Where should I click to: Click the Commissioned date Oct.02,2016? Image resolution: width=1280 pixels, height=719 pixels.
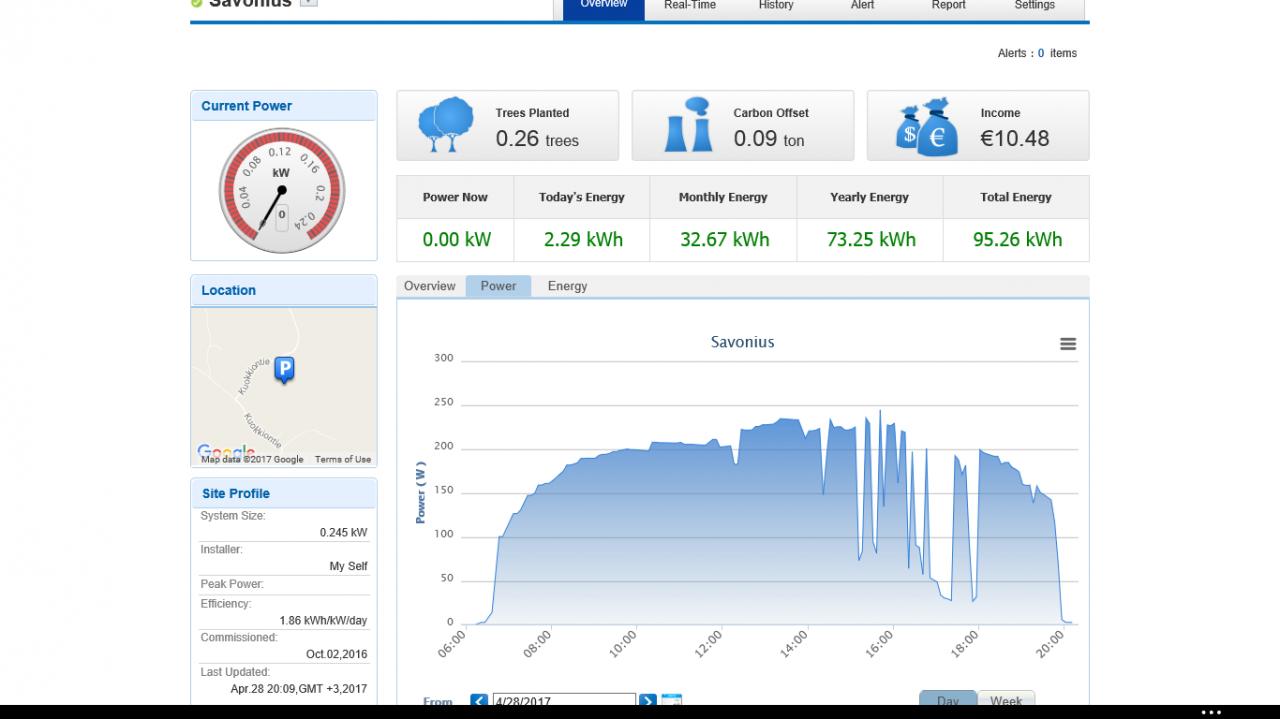(x=336, y=654)
